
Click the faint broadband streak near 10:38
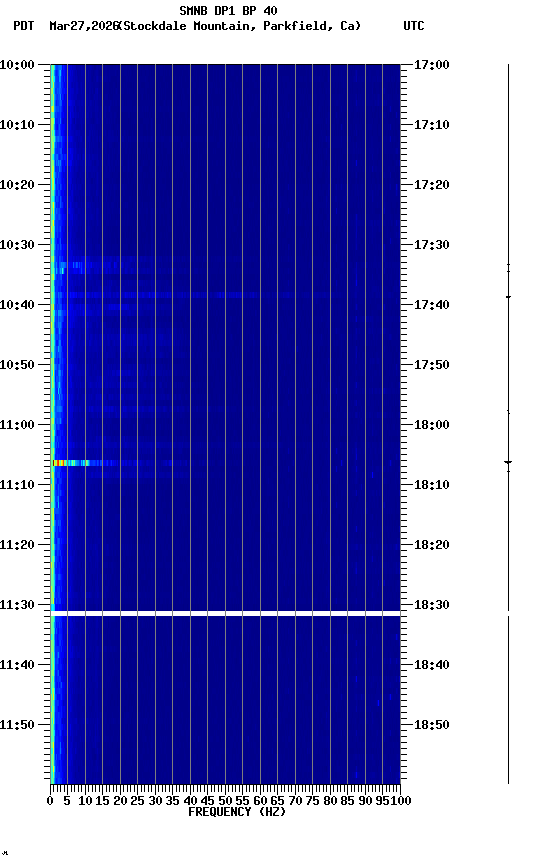click(165, 295)
